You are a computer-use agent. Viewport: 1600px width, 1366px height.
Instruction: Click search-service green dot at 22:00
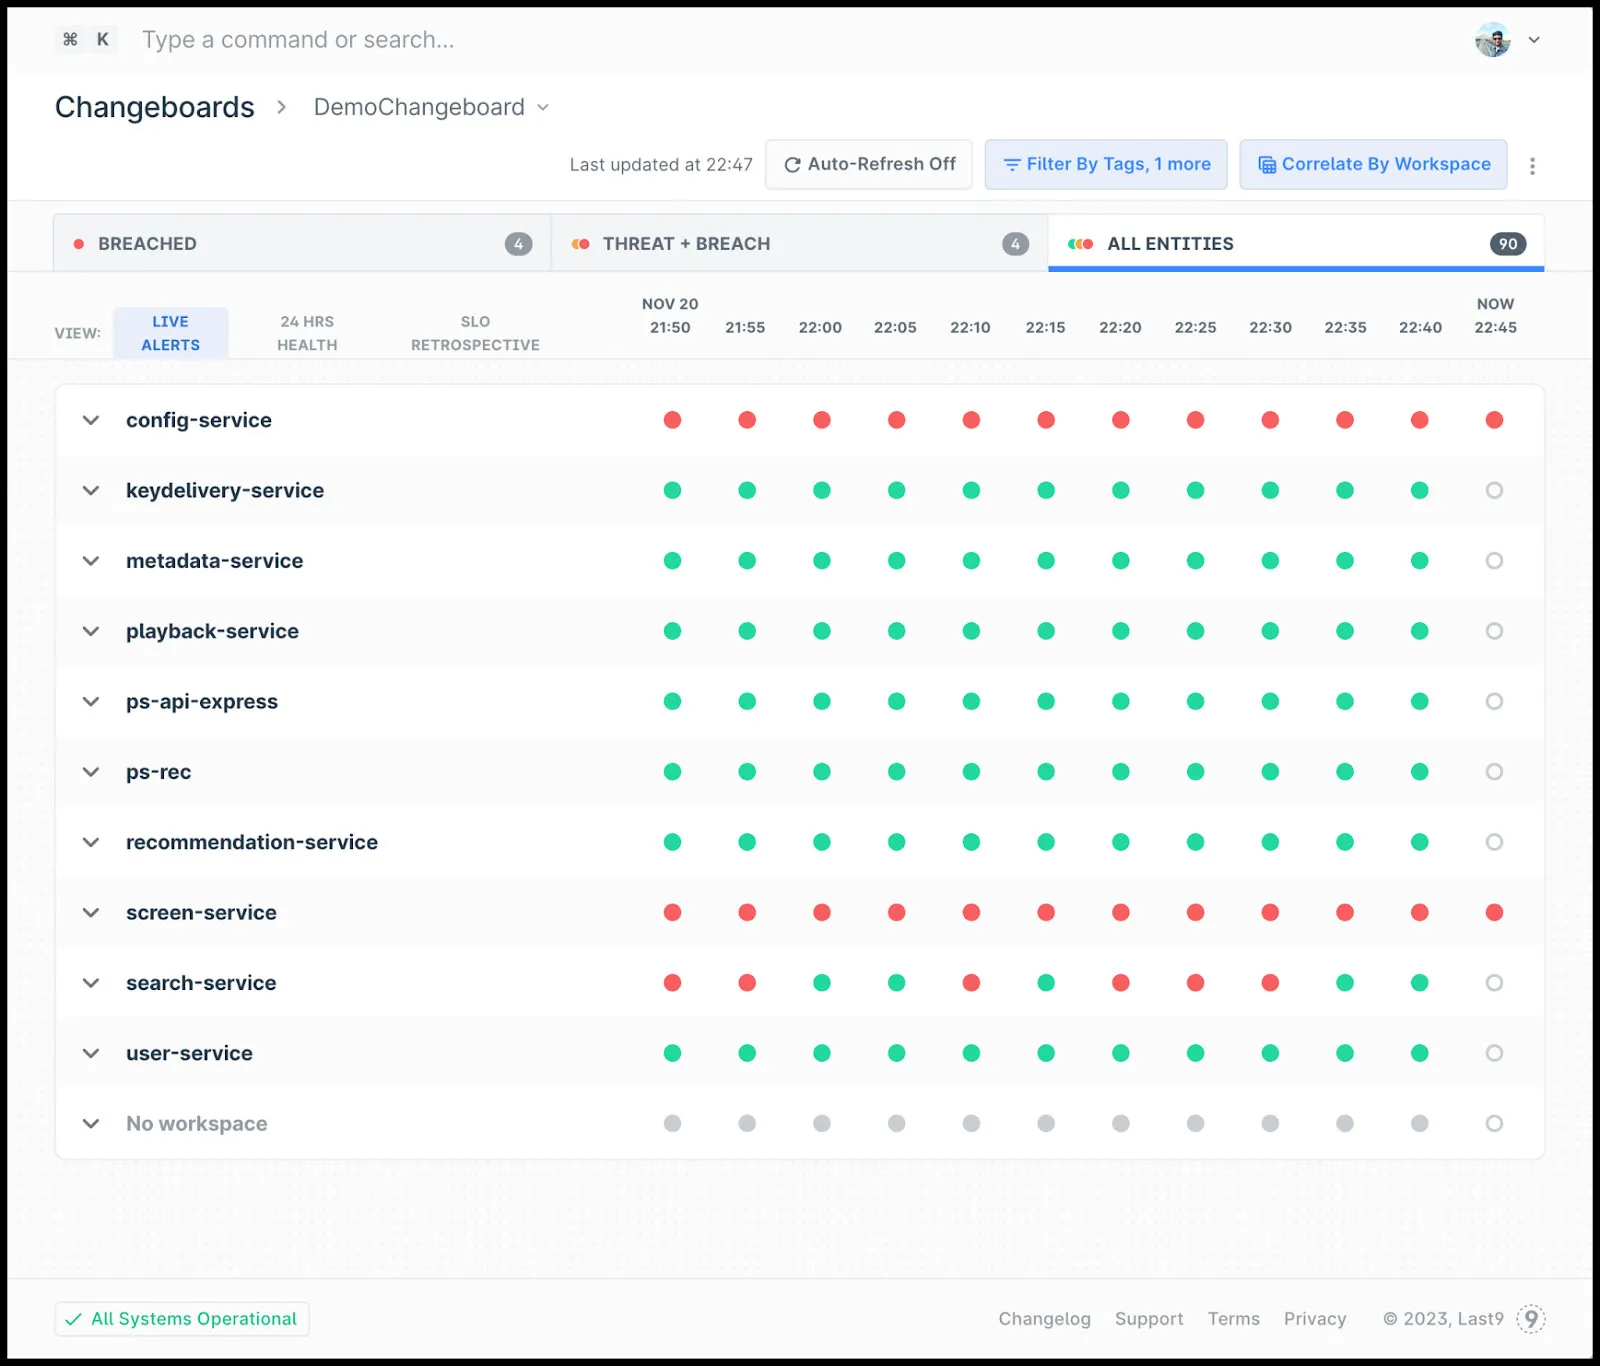tap(822, 983)
